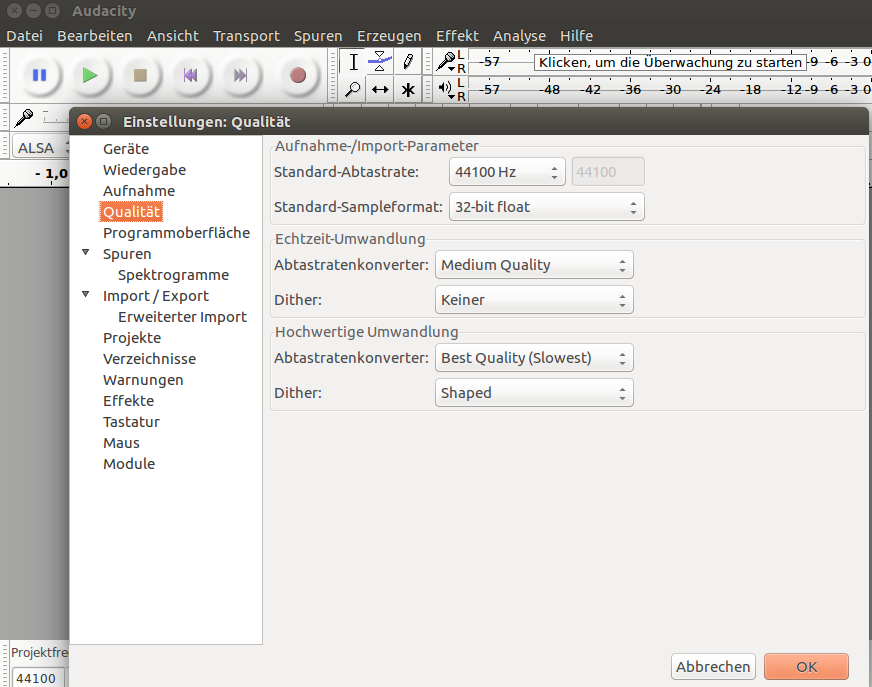This screenshot has width=872, height=687.
Task: Select Erweiterter Import sub-item
Action: [x=182, y=317]
